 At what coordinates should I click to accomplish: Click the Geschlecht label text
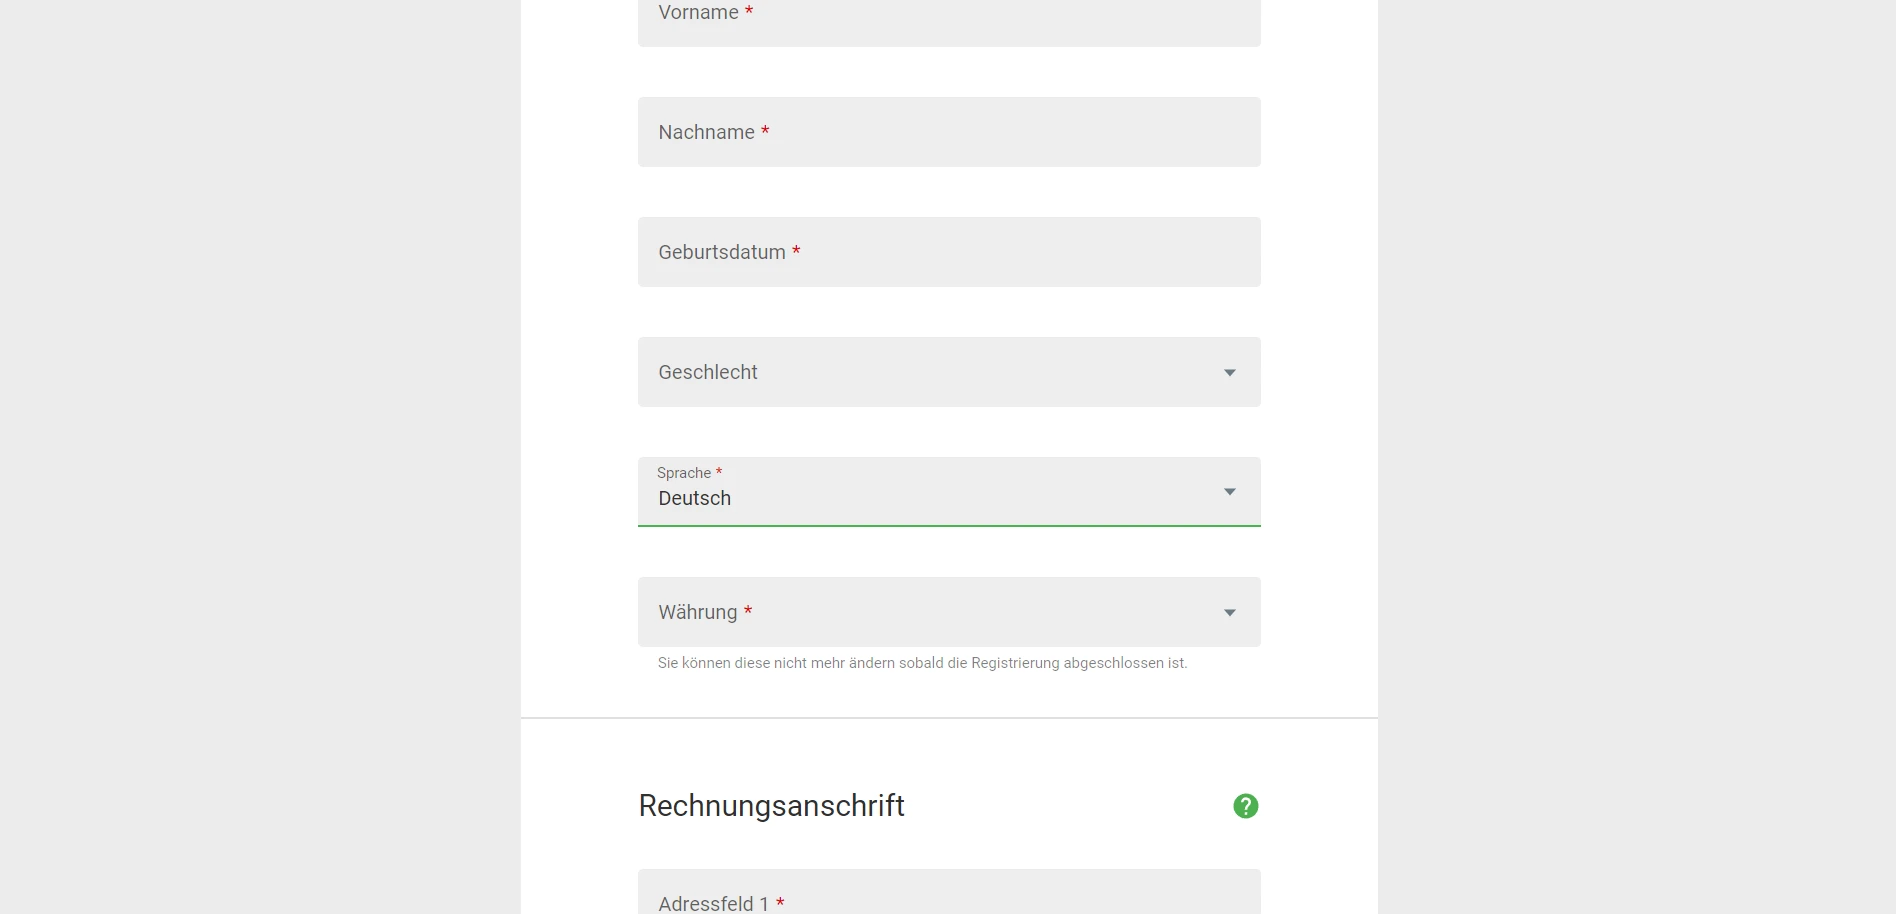click(708, 372)
